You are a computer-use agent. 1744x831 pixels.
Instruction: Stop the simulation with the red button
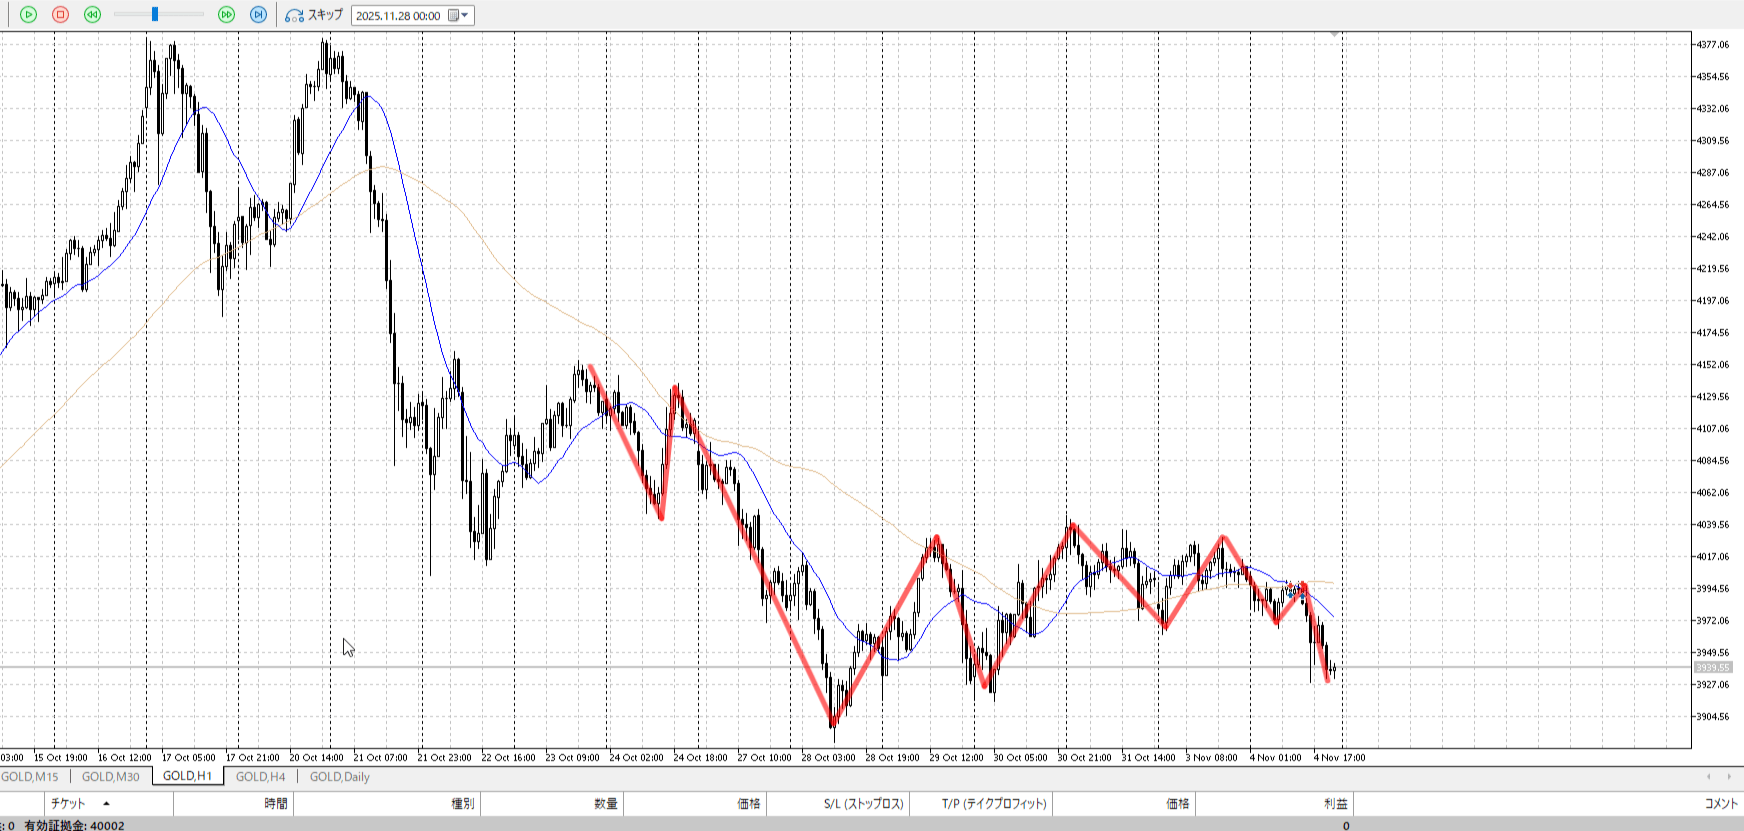coord(60,15)
